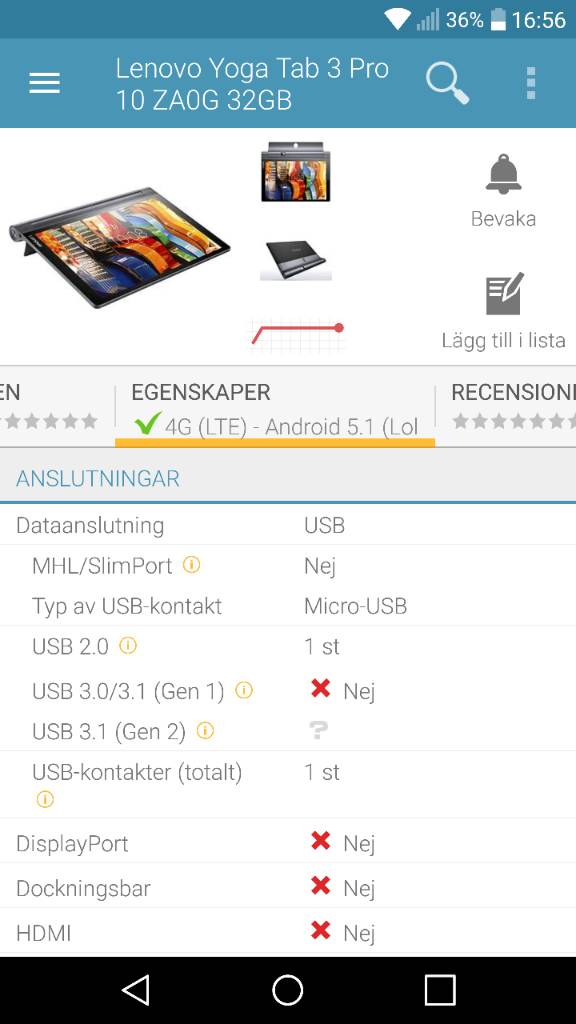Open the main Lenovo Yoga product image
576x1024 pixels.
(120, 248)
